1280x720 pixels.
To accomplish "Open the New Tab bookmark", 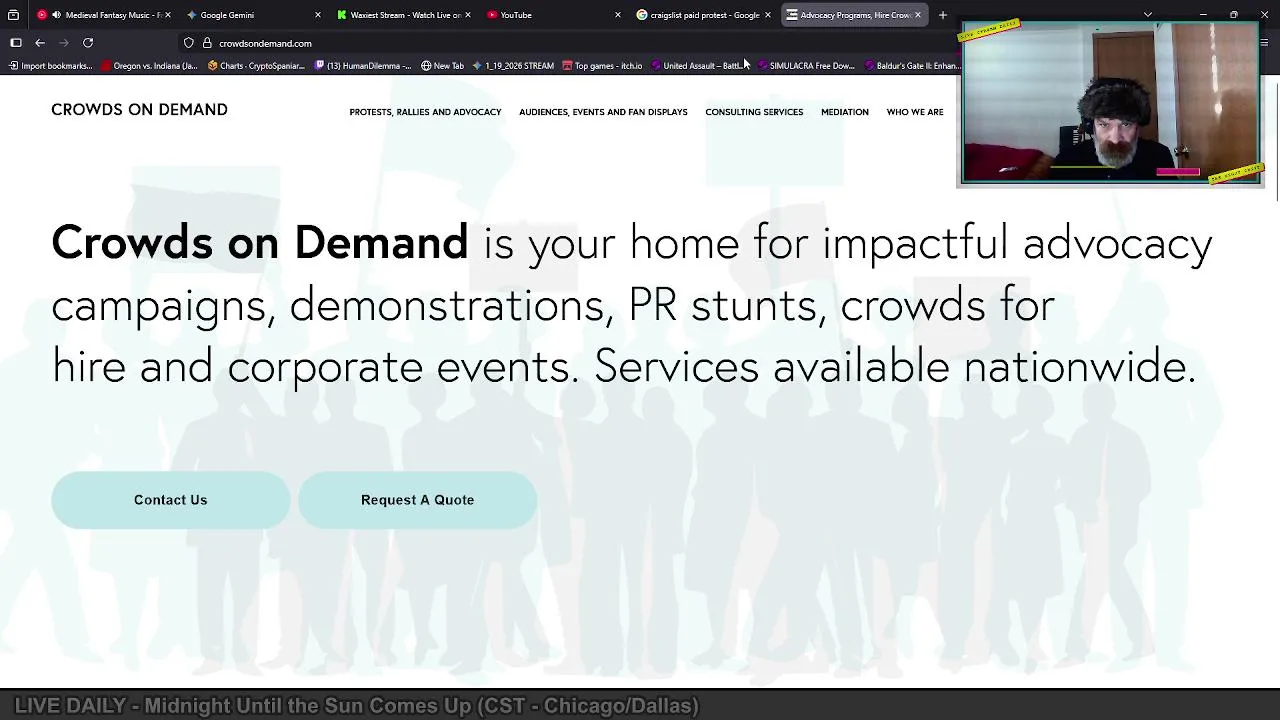I will tap(442, 66).
